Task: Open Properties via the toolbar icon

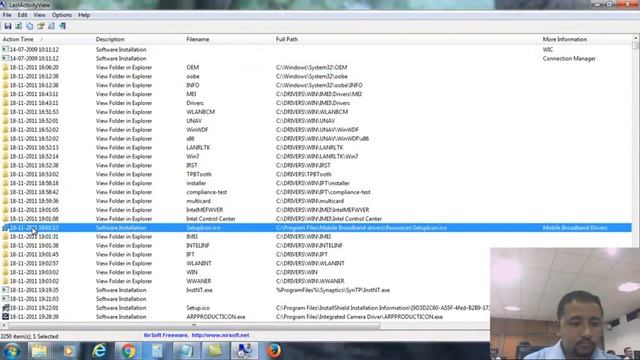Action: pyautogui.click(x=40, y=26)
